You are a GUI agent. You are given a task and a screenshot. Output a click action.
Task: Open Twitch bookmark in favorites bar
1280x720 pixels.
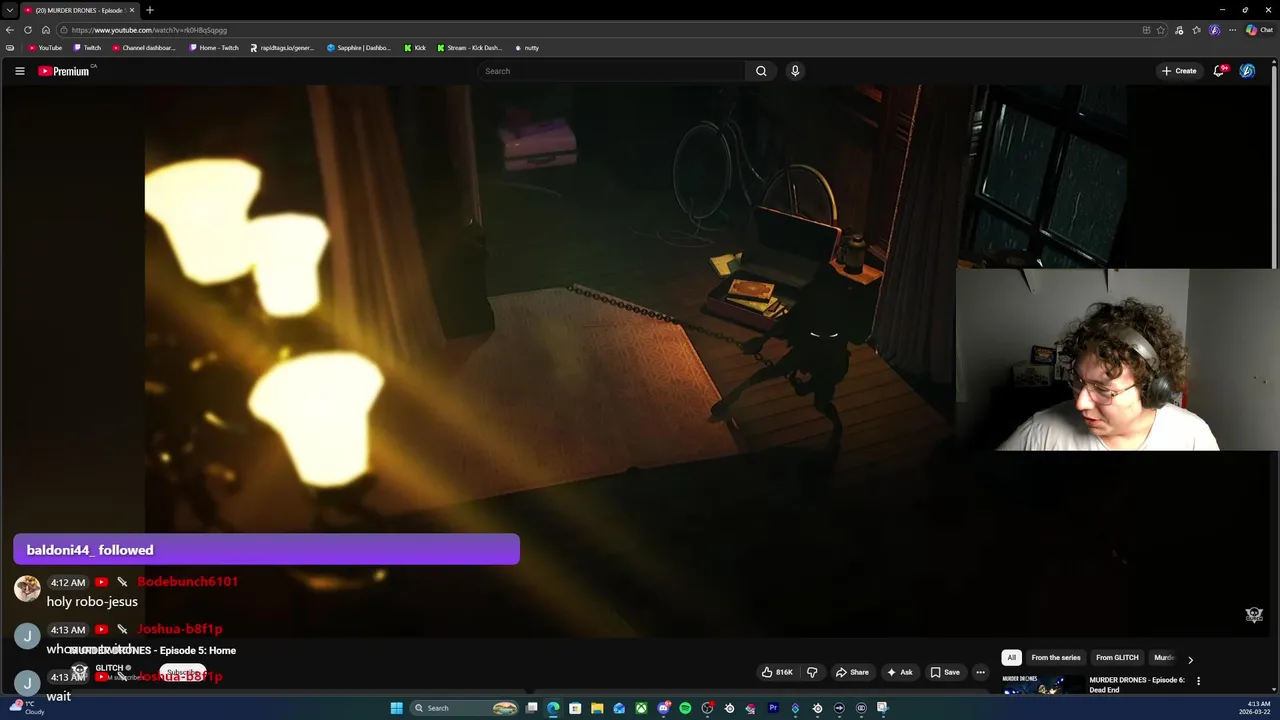coord(87,48)
